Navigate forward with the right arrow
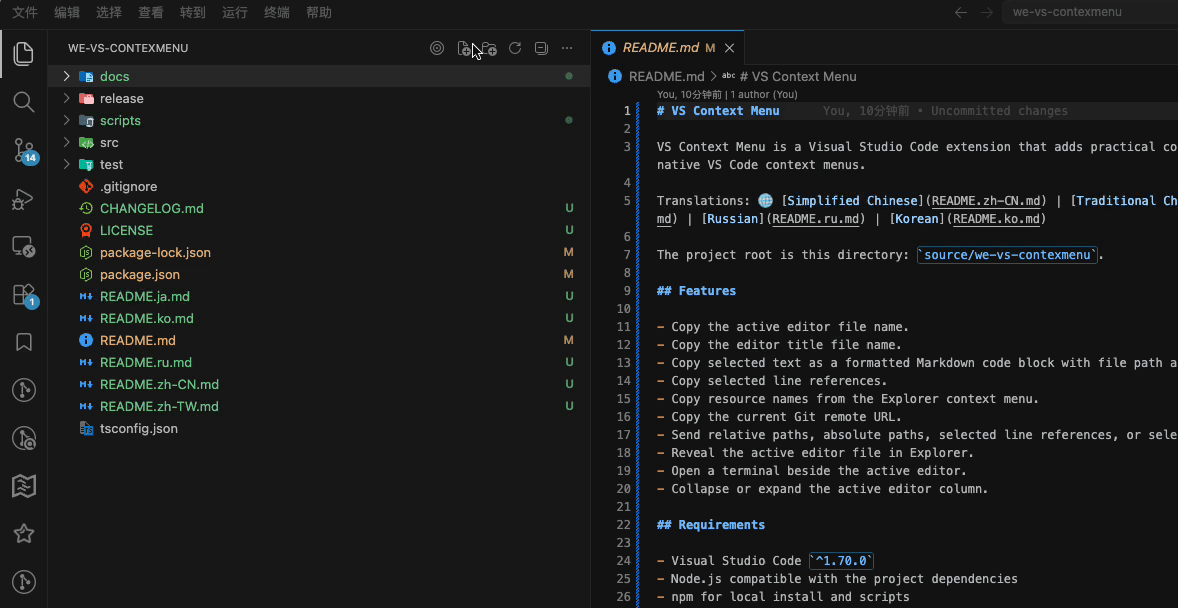This screenshot has width=1178, height=608. pos(986,12)
